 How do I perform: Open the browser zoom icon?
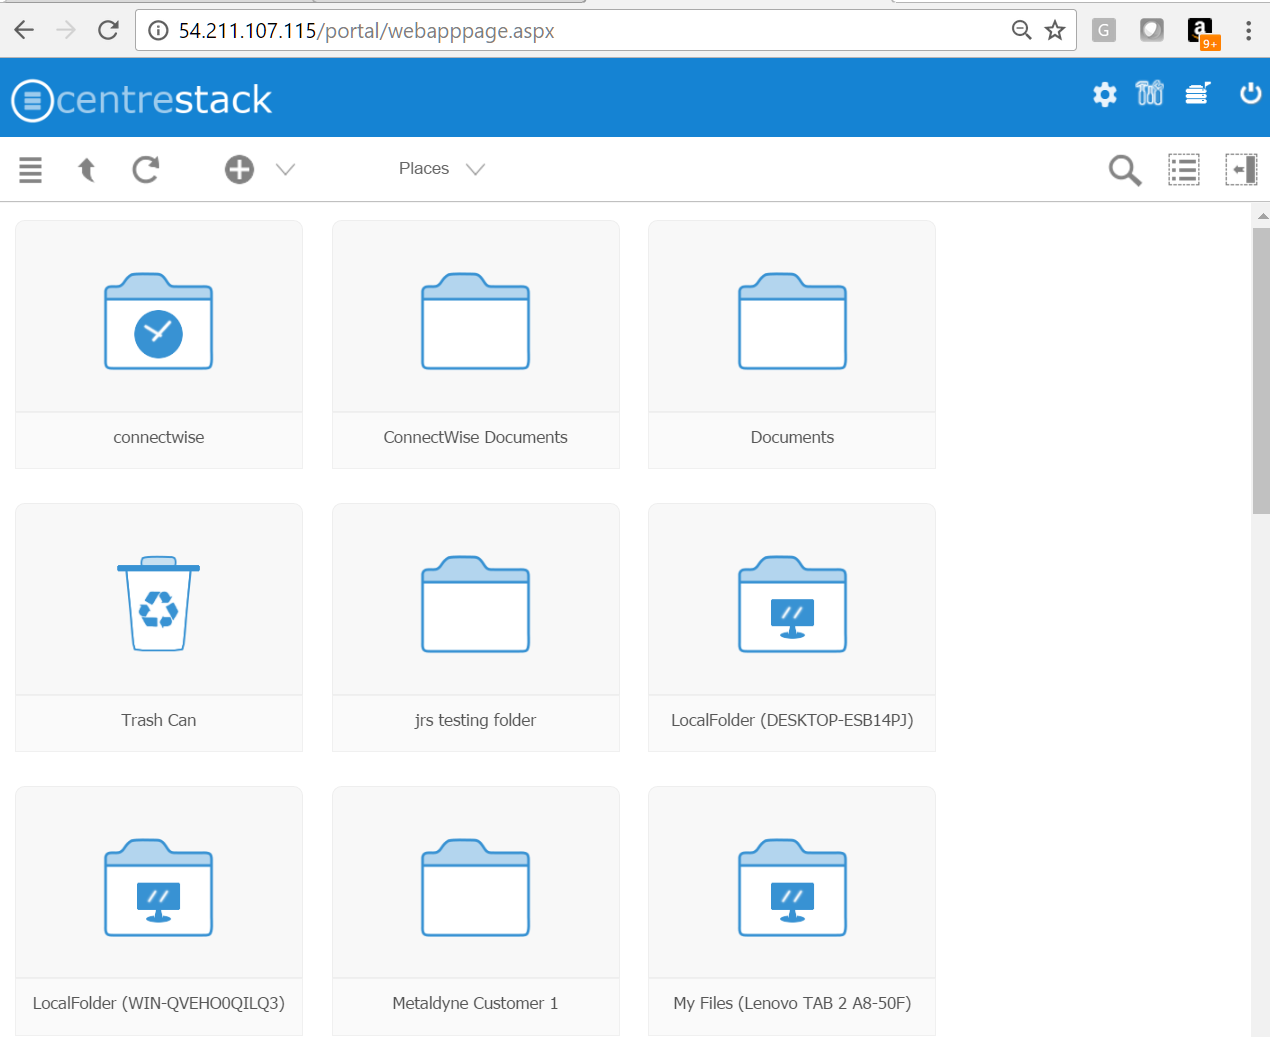tap(1021, 30)
